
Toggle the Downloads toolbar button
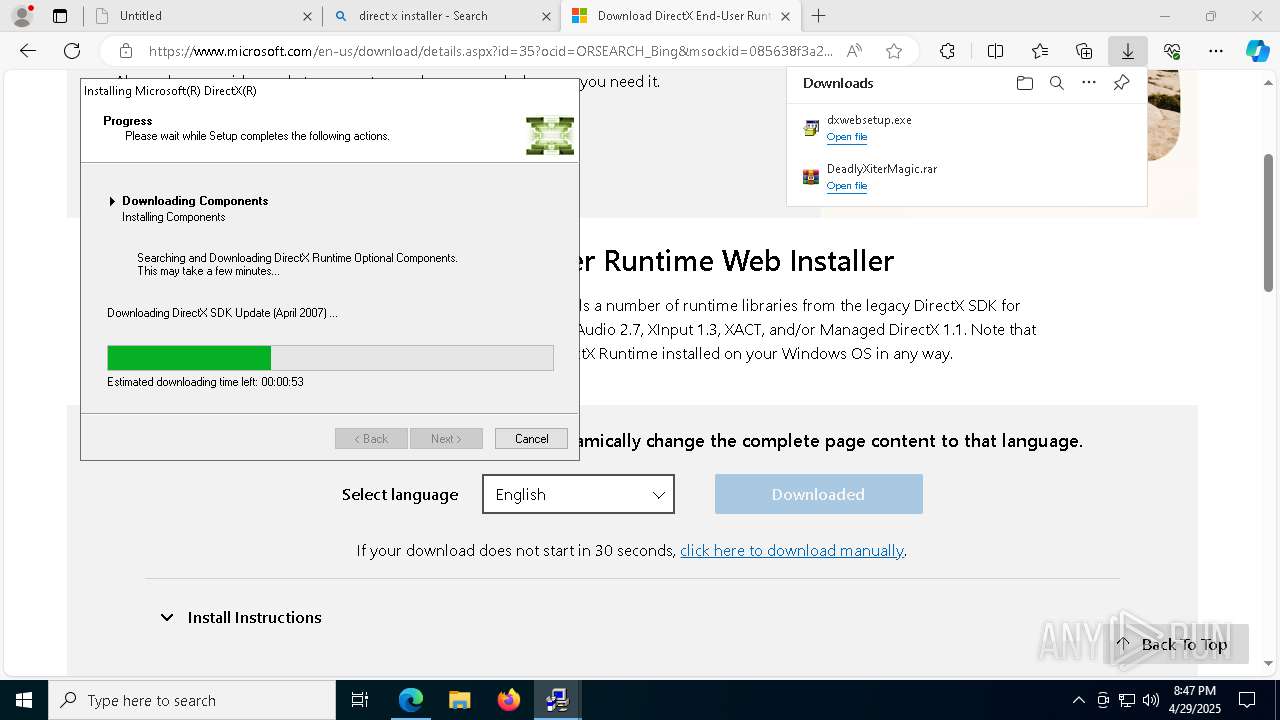(1128, 51)
